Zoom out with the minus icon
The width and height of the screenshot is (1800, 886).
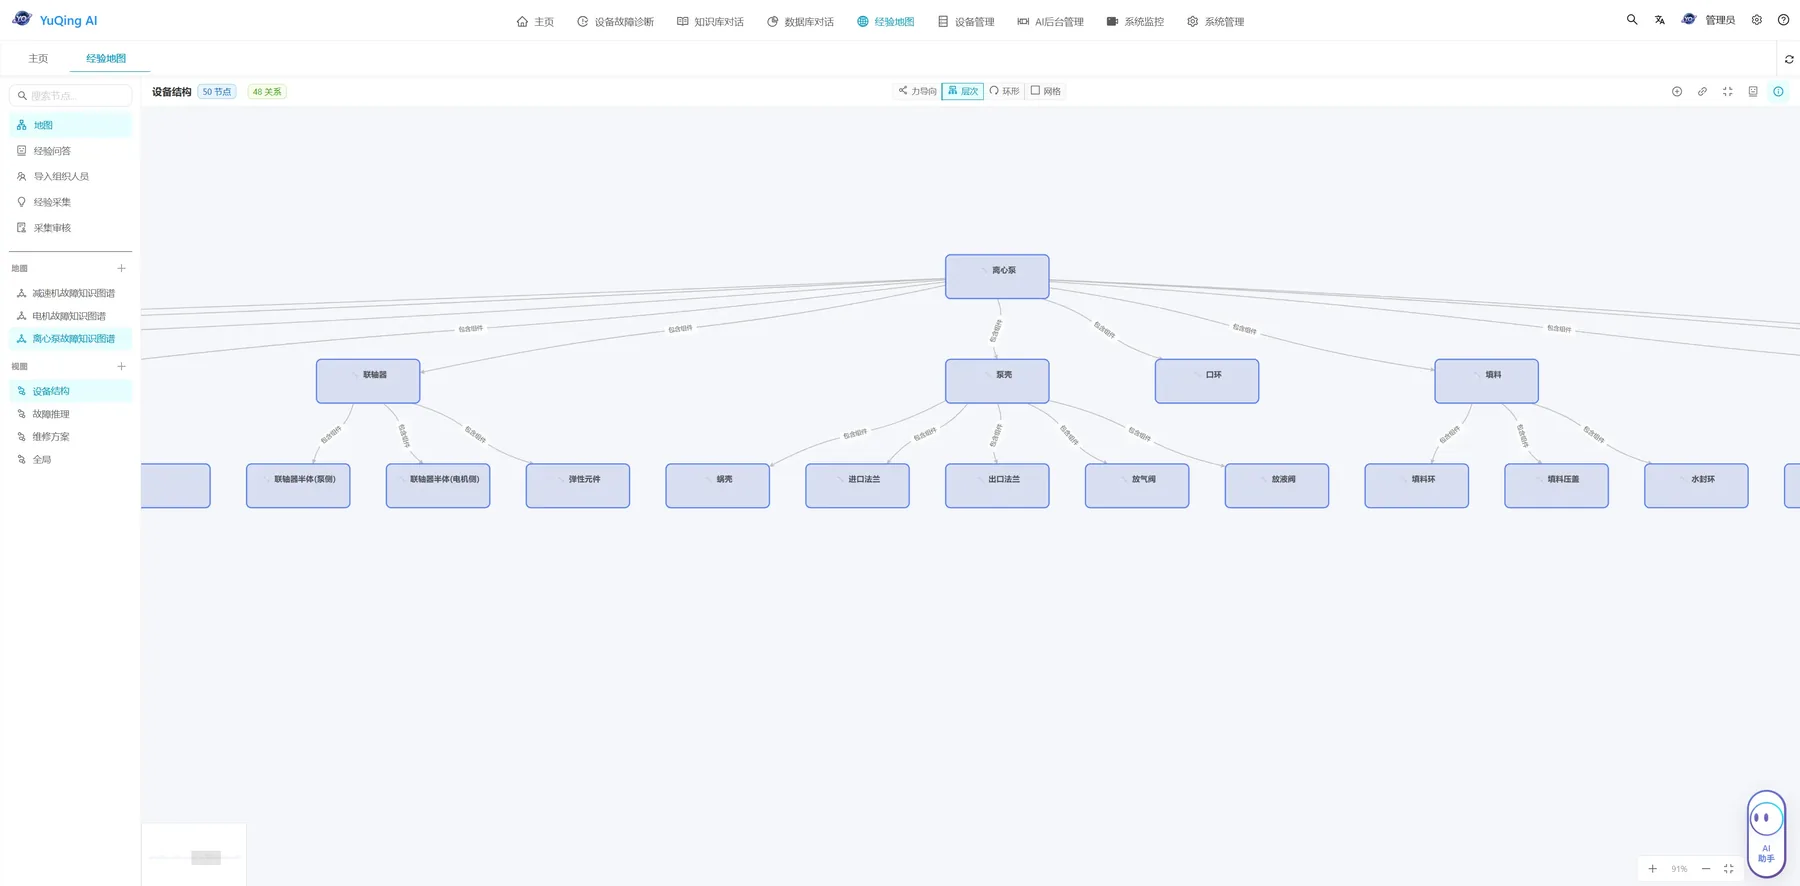coord(1706,869)
